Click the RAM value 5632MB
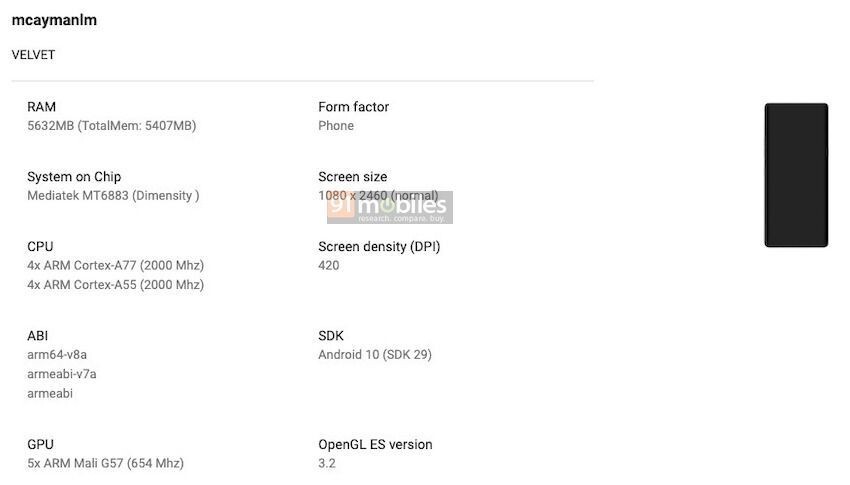The height and width of the screenshot is (485, 850). 111,126
